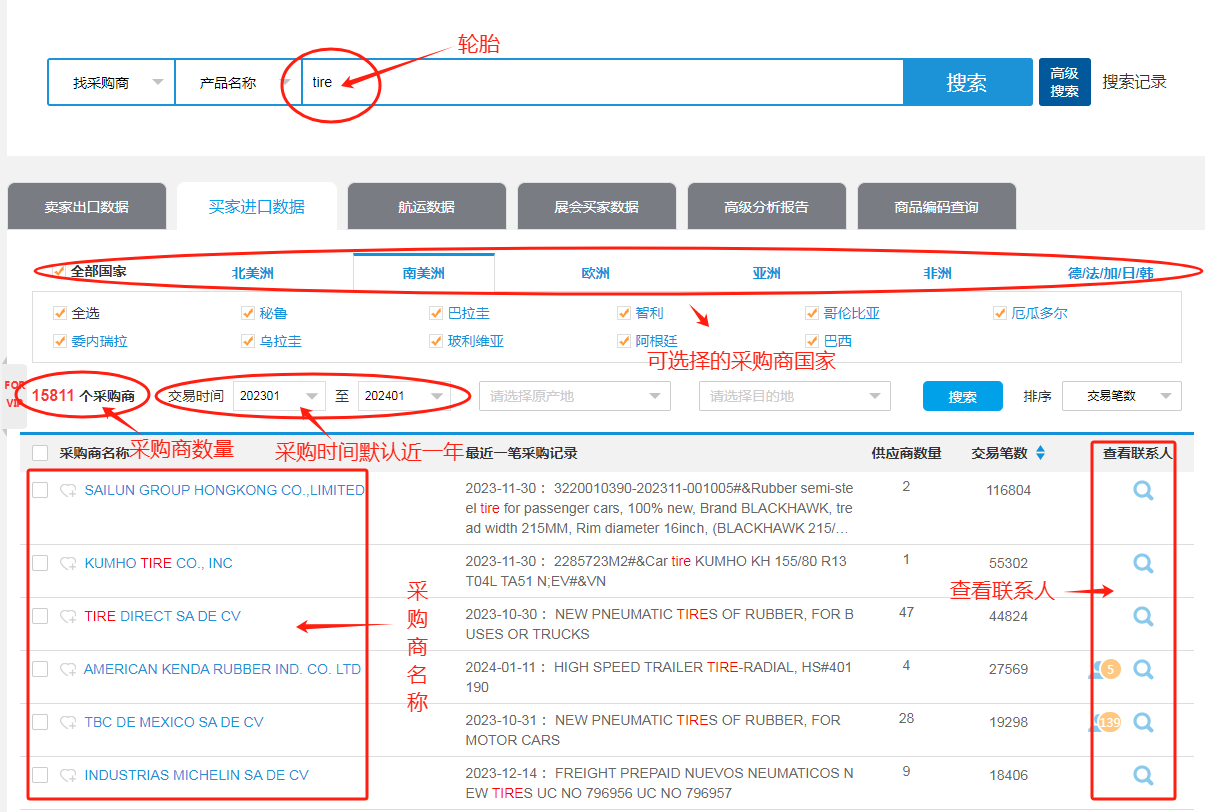
Task: Toggle the 巴西 country checkbox
Action: (813, 341)
